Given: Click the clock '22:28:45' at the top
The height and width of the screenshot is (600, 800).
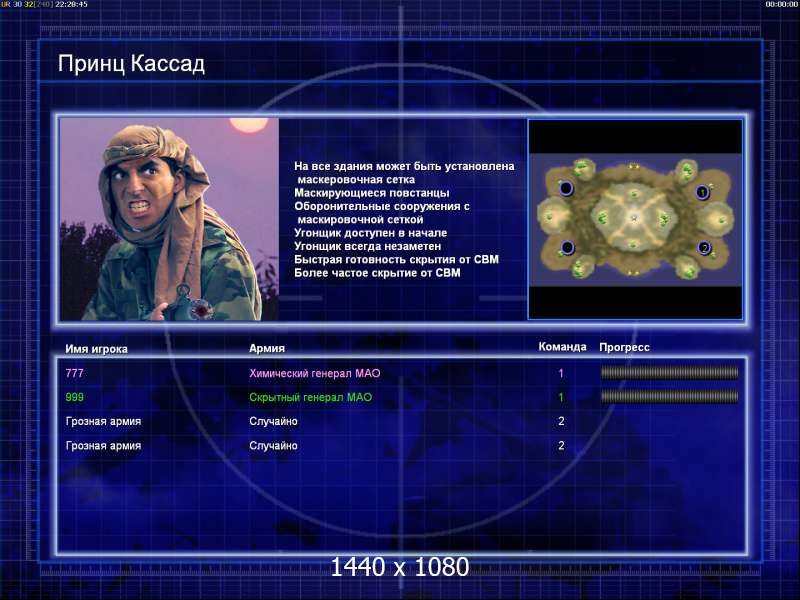Looking at the screenshot, I should click(71, 4).
